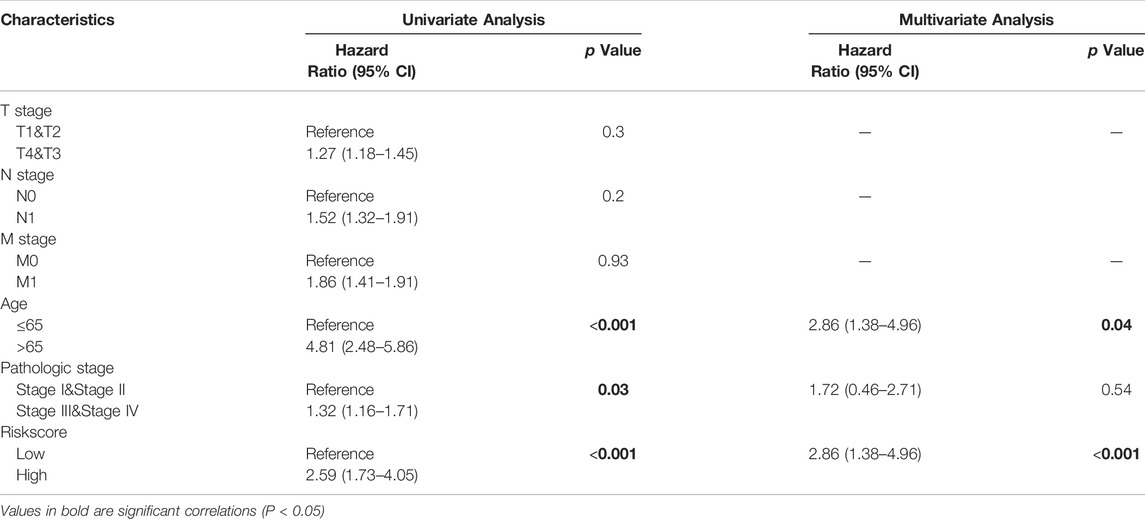This screenshot has height=519, width=1145.
Task: Click multivariate hazard ratio 1.72 (0.46–2.71)
Action: tap(865, 390)
